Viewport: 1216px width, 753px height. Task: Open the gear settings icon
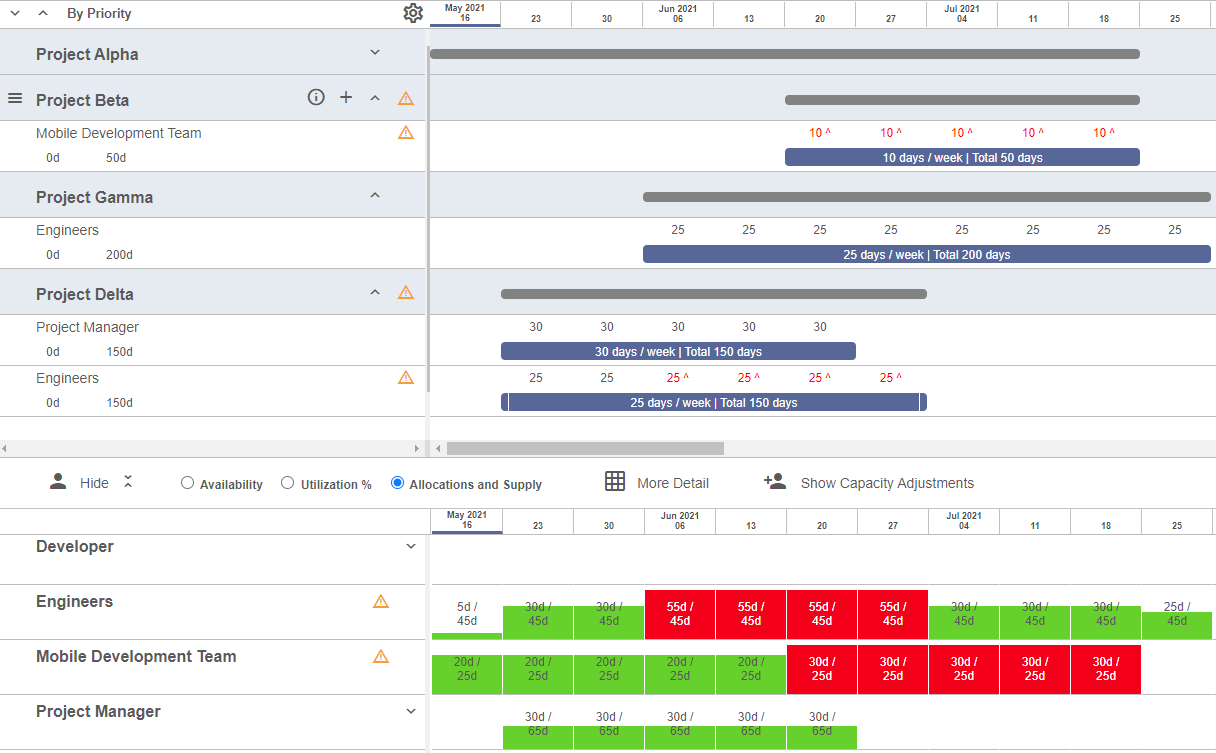[x=413, y=13]
